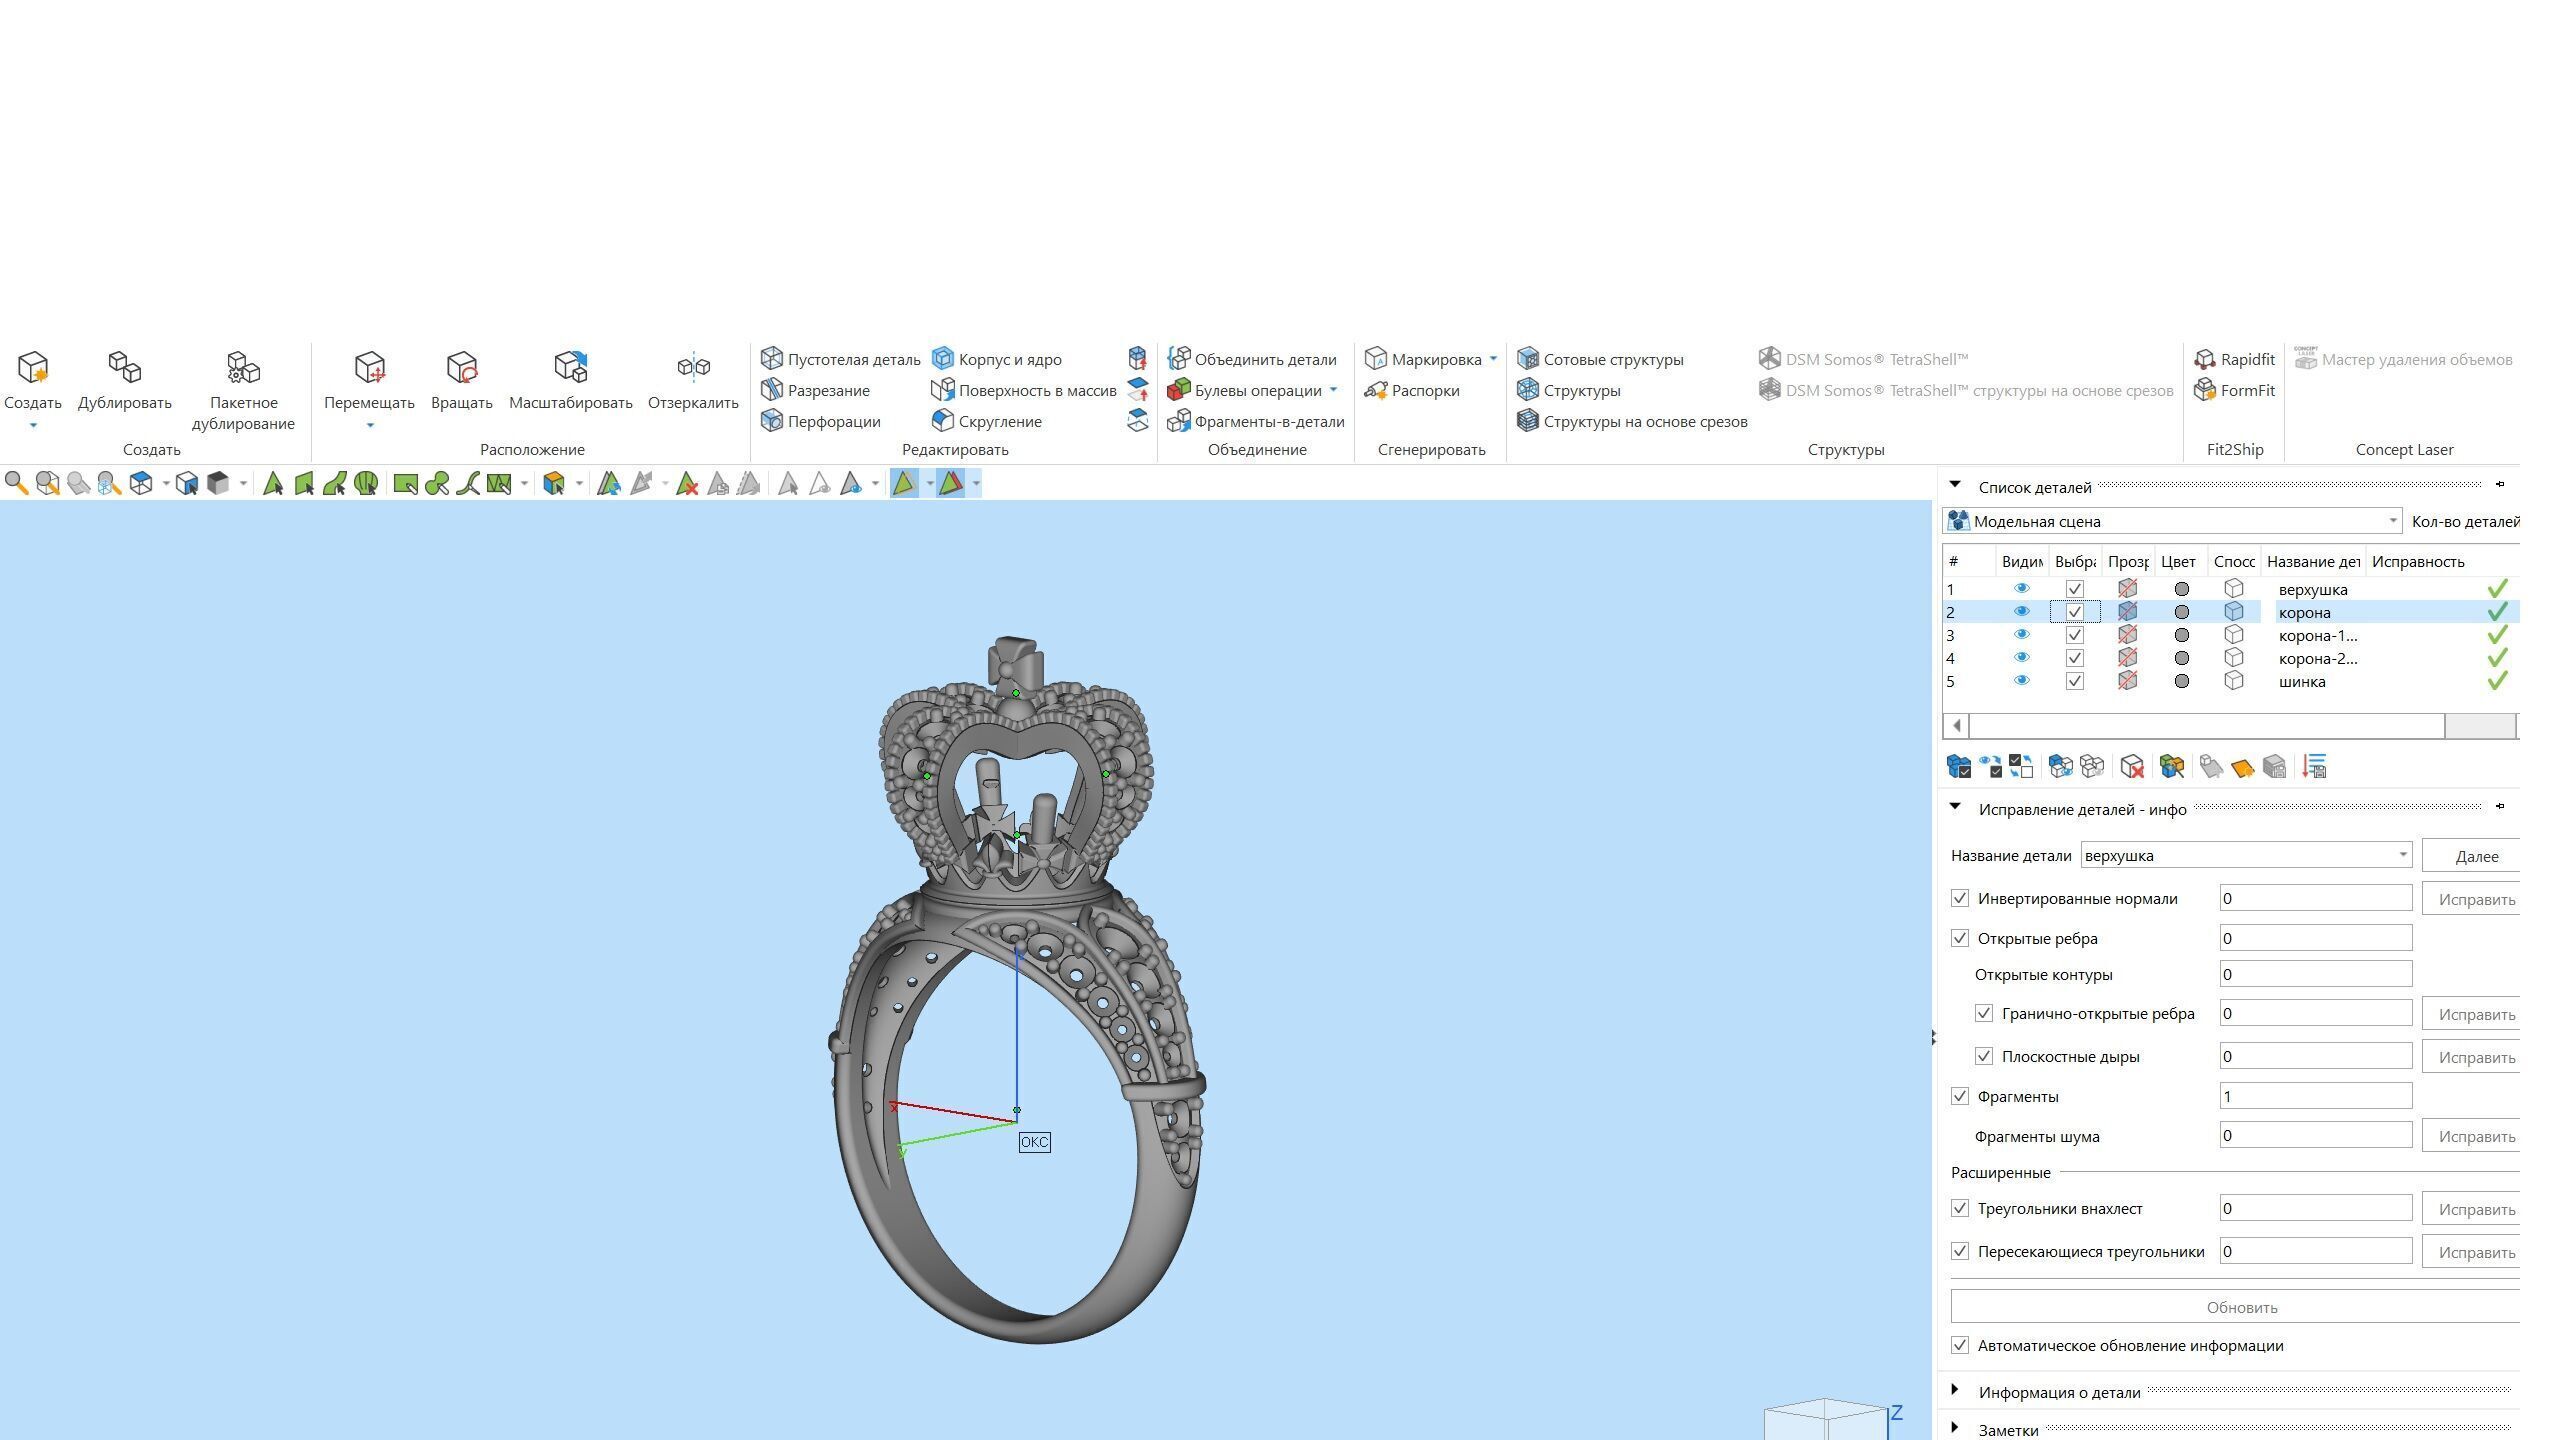Click Корпус и ядро tool
The image size is (2560, 1440).
997,359
